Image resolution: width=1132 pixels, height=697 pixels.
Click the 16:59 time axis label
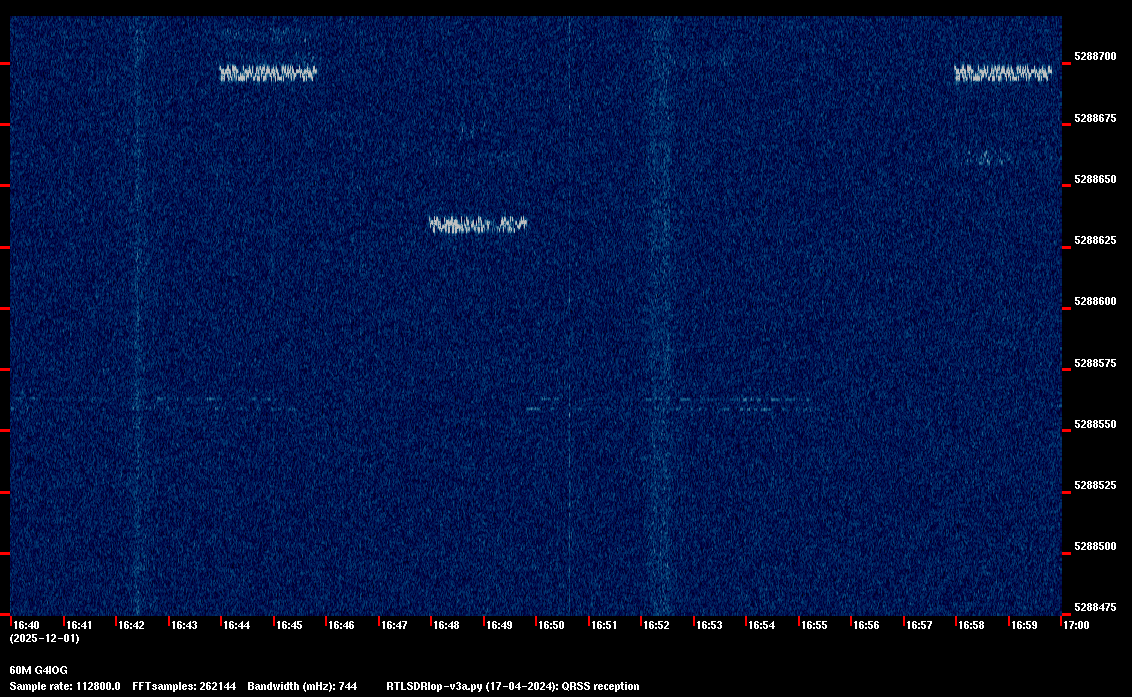tap(1024, 625)
